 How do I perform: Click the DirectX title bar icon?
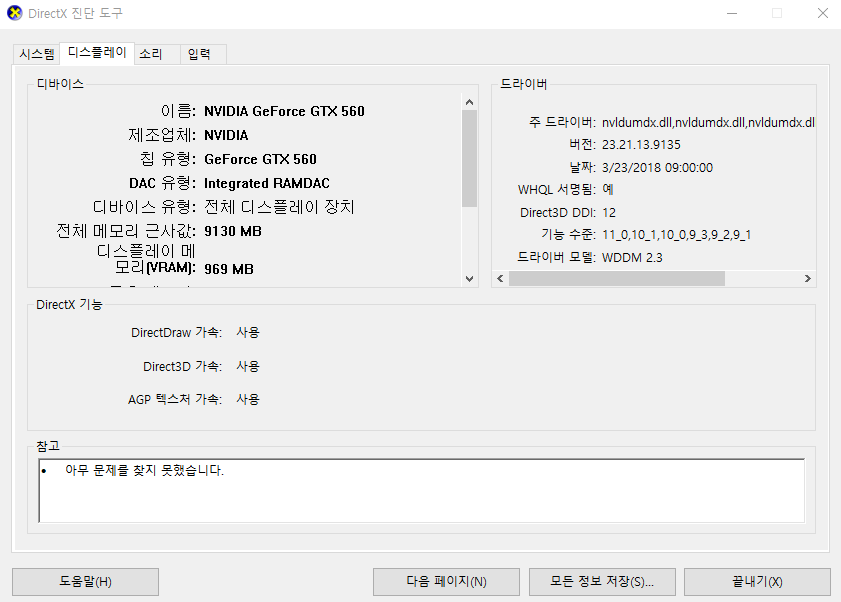pyautogui.click(x=14, y=13)
